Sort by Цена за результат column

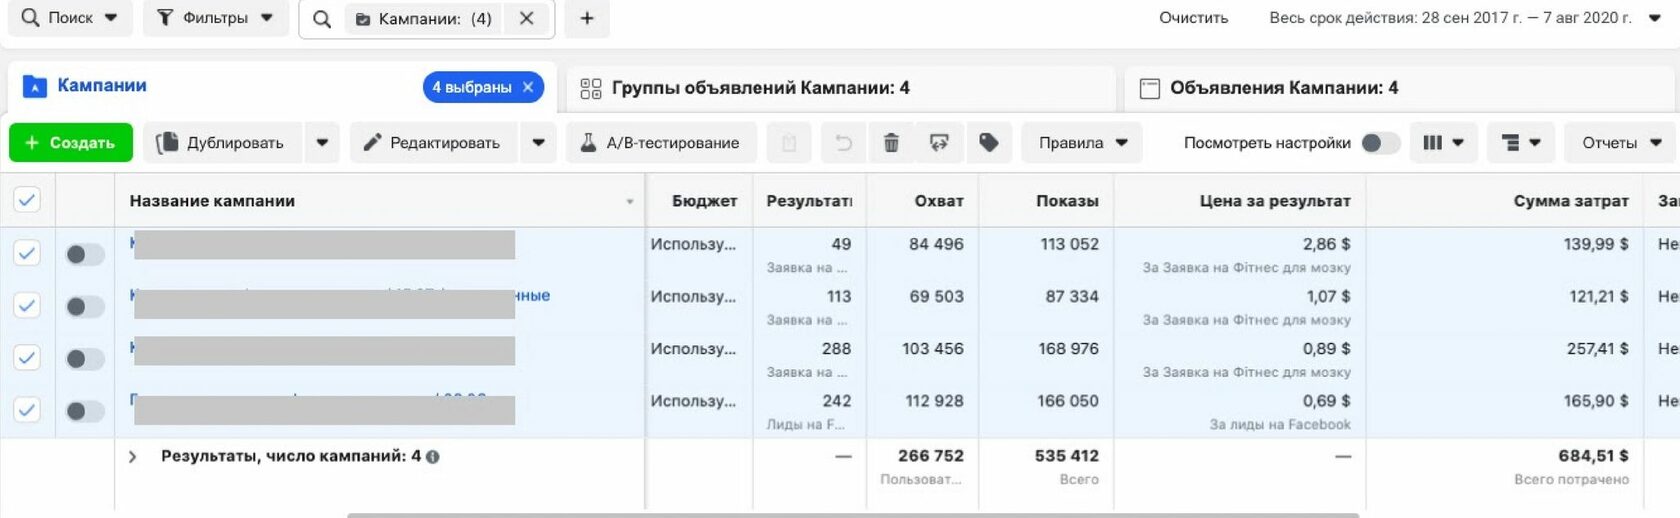point(1275,201)
